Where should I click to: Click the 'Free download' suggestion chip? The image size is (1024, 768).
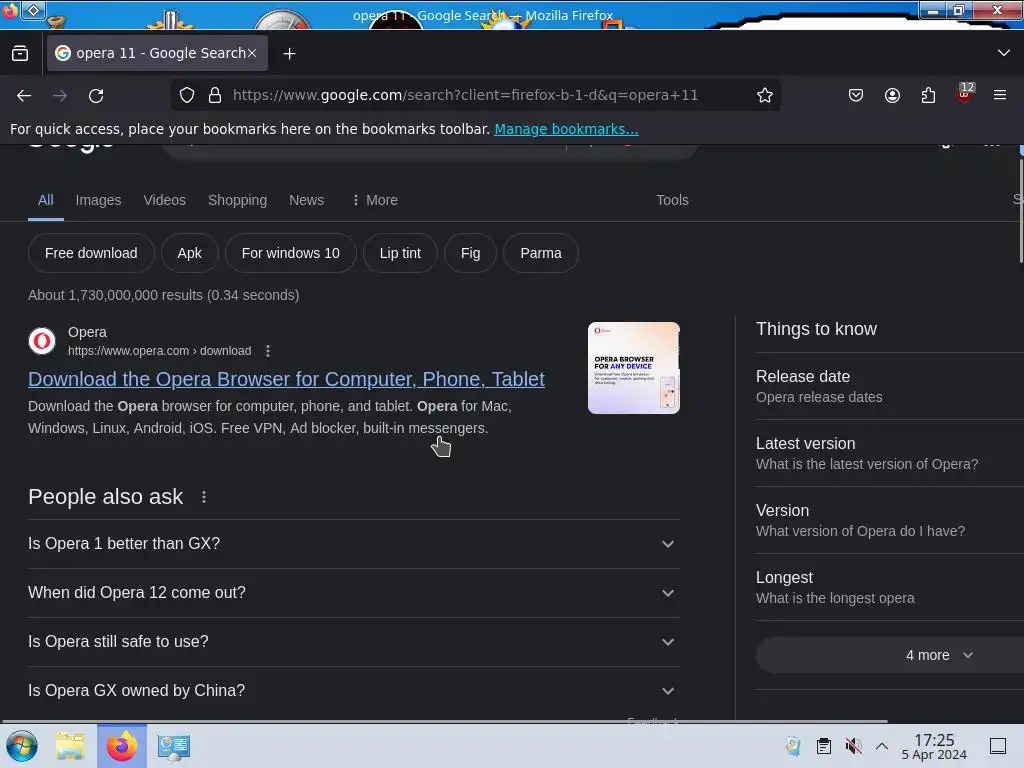(91, 253)
